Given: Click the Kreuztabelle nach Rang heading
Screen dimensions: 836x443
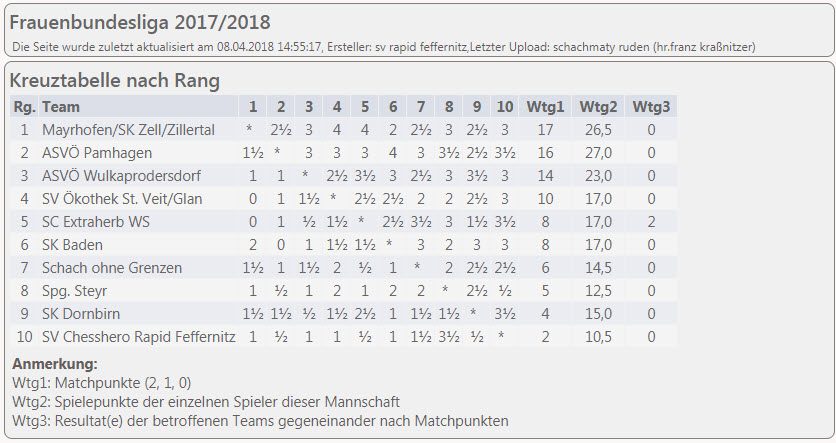Looking at the screenshot, I should pyautogui.click(x=115, y=81).
